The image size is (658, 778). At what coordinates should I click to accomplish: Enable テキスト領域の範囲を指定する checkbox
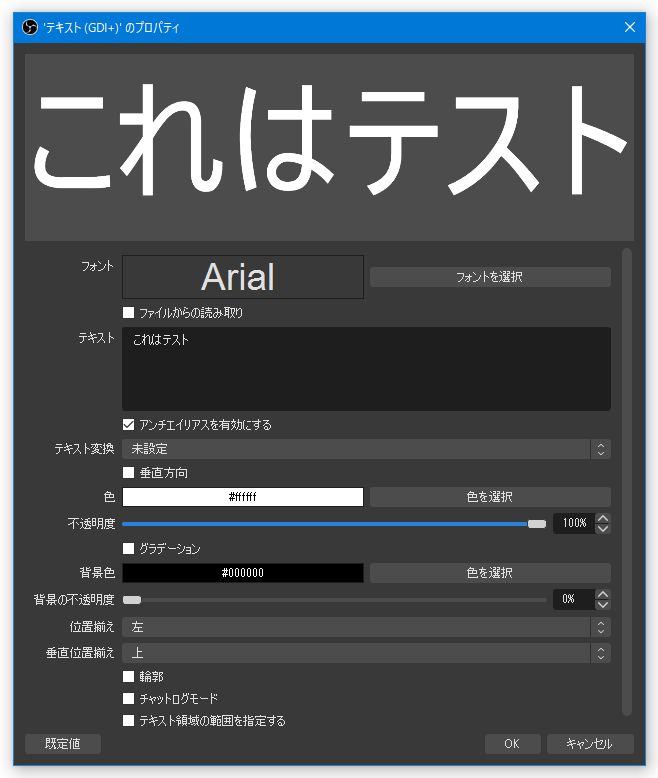point(129,720)
